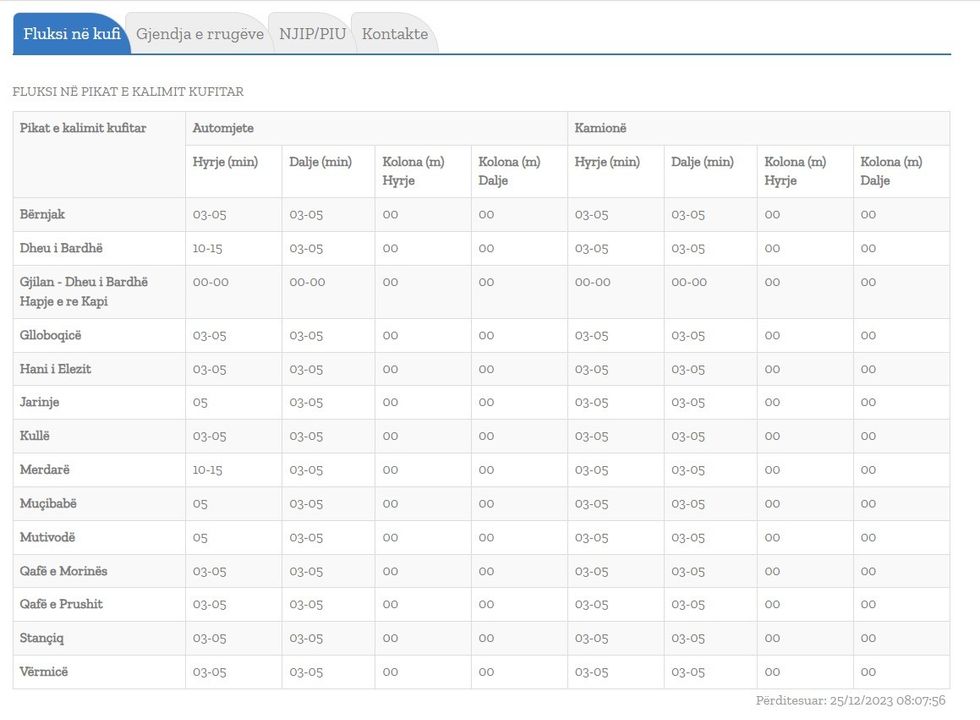Screen dimensions: 980x720
Task: Click the Automjete column group header
Action: pyautogui.click(x=223, y=128)
